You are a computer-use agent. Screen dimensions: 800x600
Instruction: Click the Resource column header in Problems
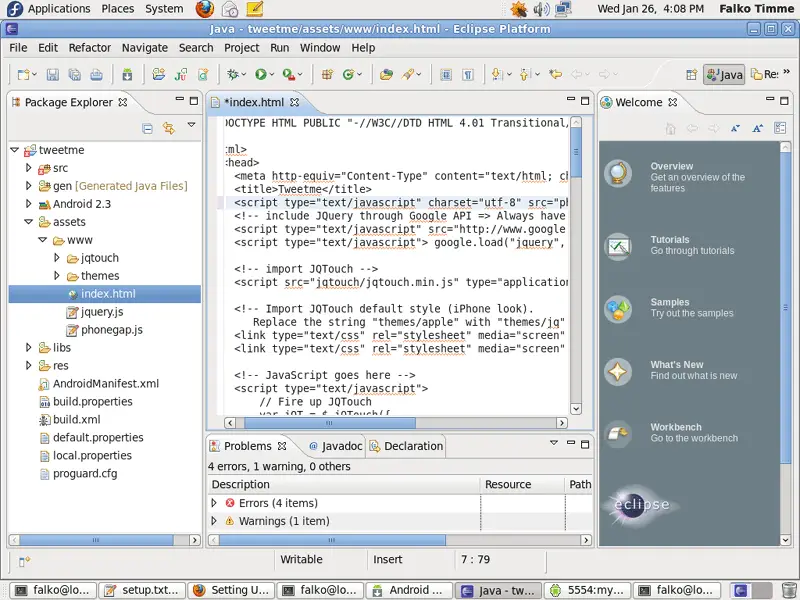point(522,484)
